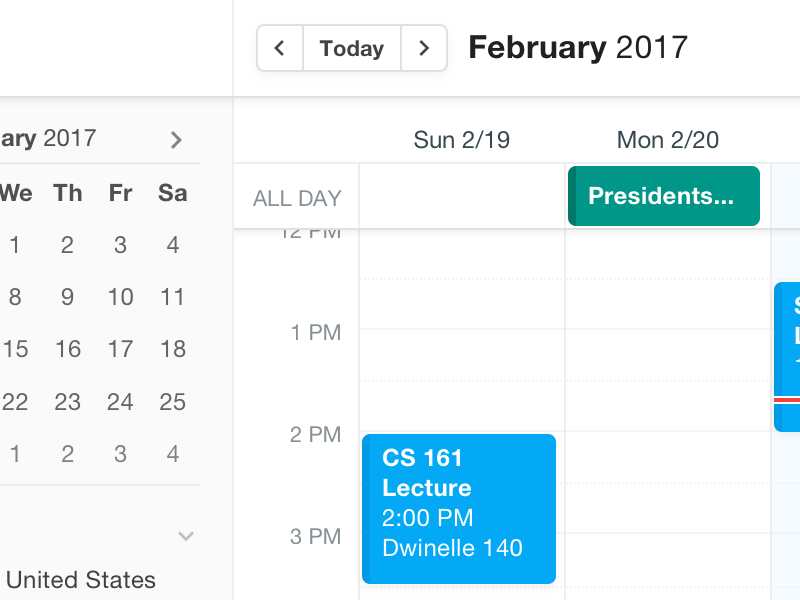Viewport: 800px width, 600px height.
Task: Go to next week using right arrow
Action: (x=424, y=48)
